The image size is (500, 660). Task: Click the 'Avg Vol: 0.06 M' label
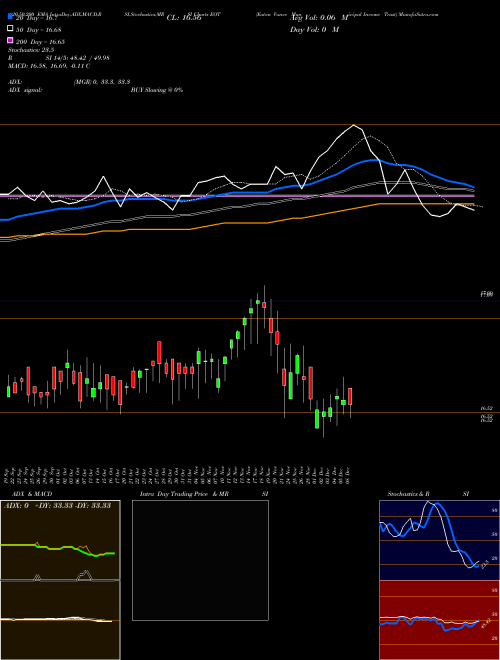point(319,18)
